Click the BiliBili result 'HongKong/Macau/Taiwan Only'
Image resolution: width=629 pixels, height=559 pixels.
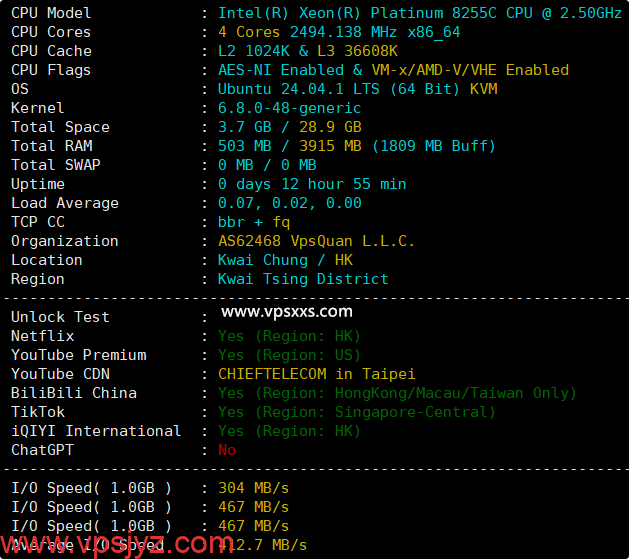click(451, 393)
